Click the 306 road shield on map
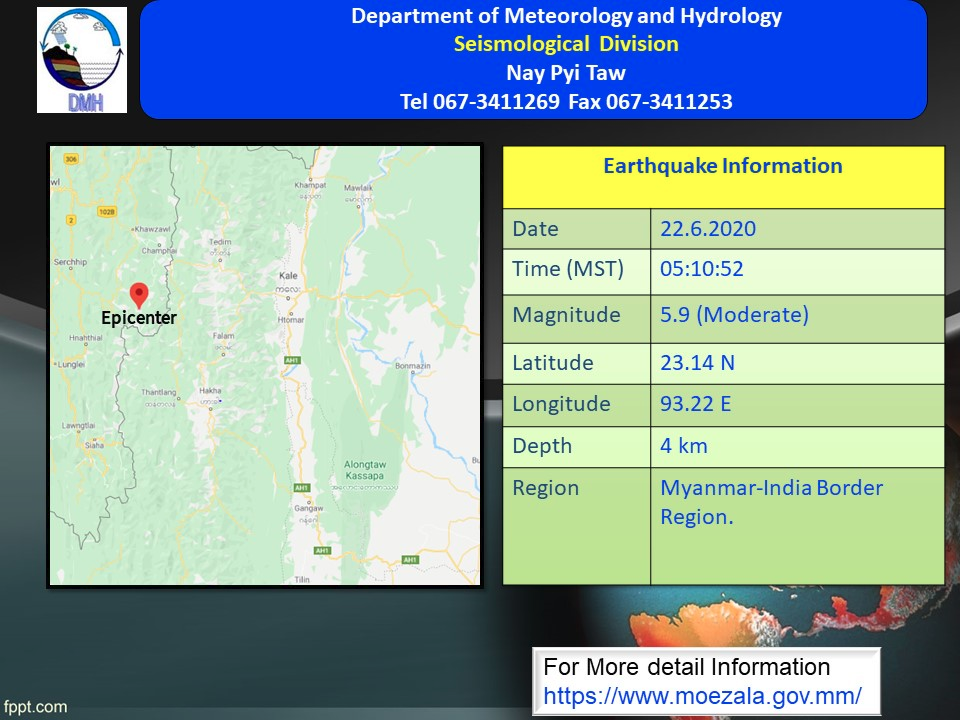Viewport: 960px width, 720px height. (70, 160)
